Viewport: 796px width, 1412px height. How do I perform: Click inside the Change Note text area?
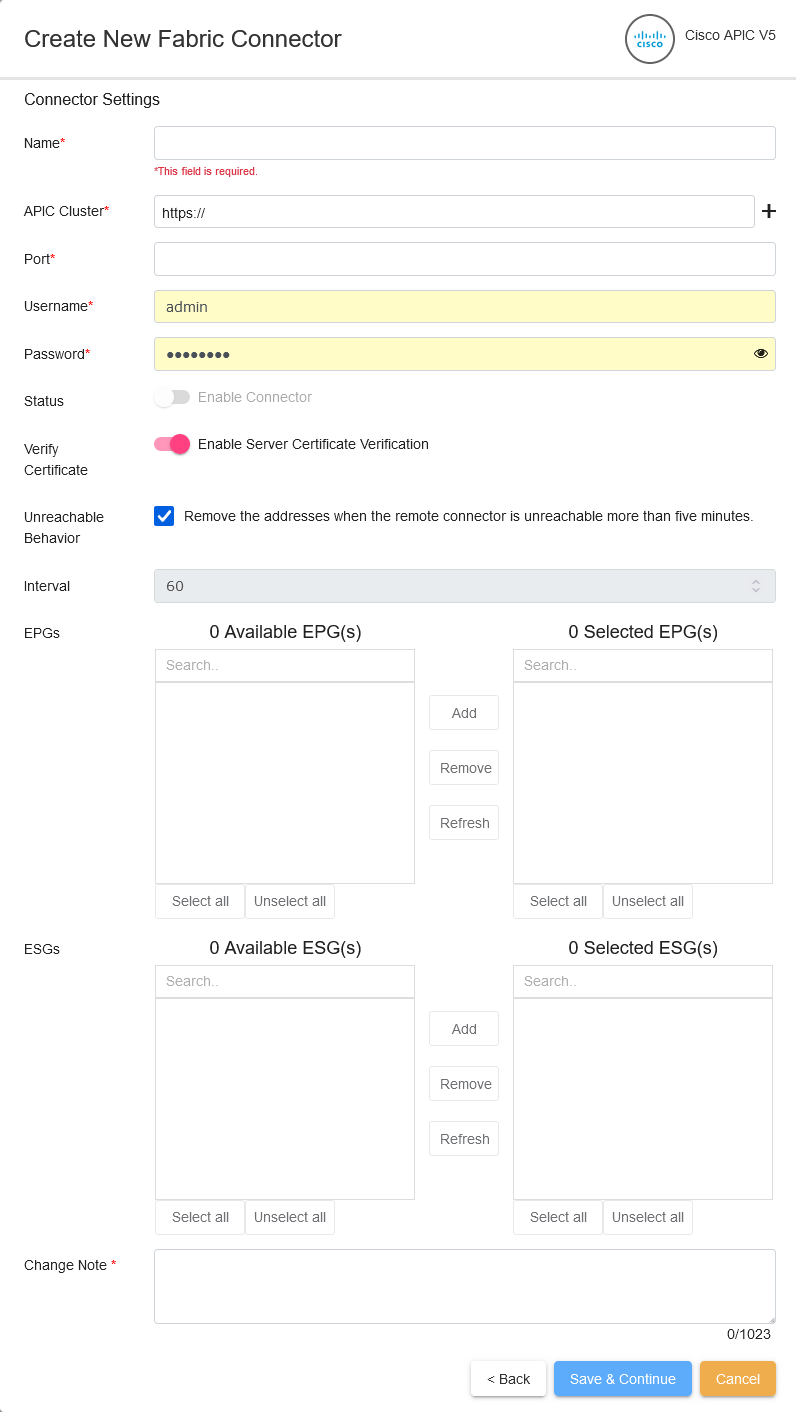click(x=464, y=1286)
